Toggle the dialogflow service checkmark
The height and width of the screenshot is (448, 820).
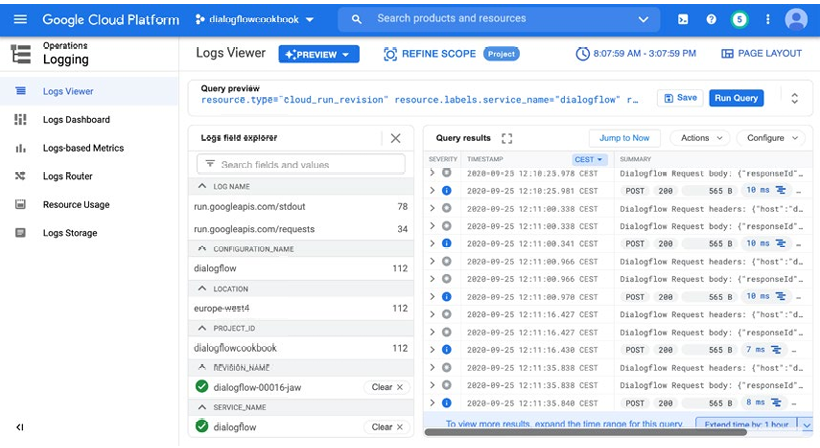tap(202, 427)
